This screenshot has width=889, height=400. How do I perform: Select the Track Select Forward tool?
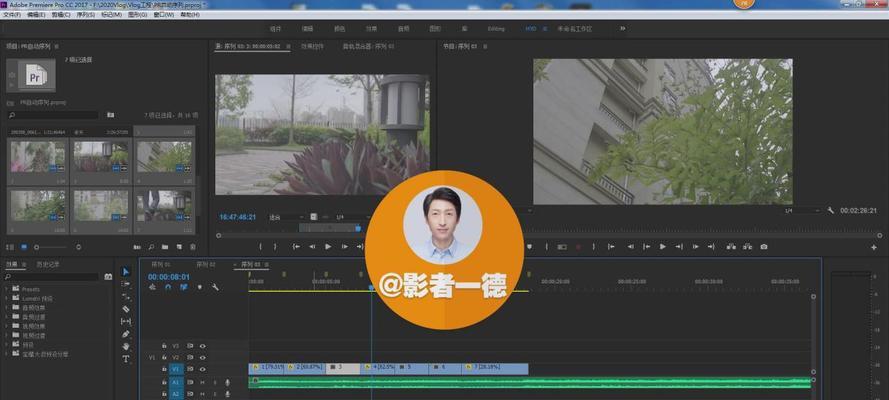(x=126, y=284)
